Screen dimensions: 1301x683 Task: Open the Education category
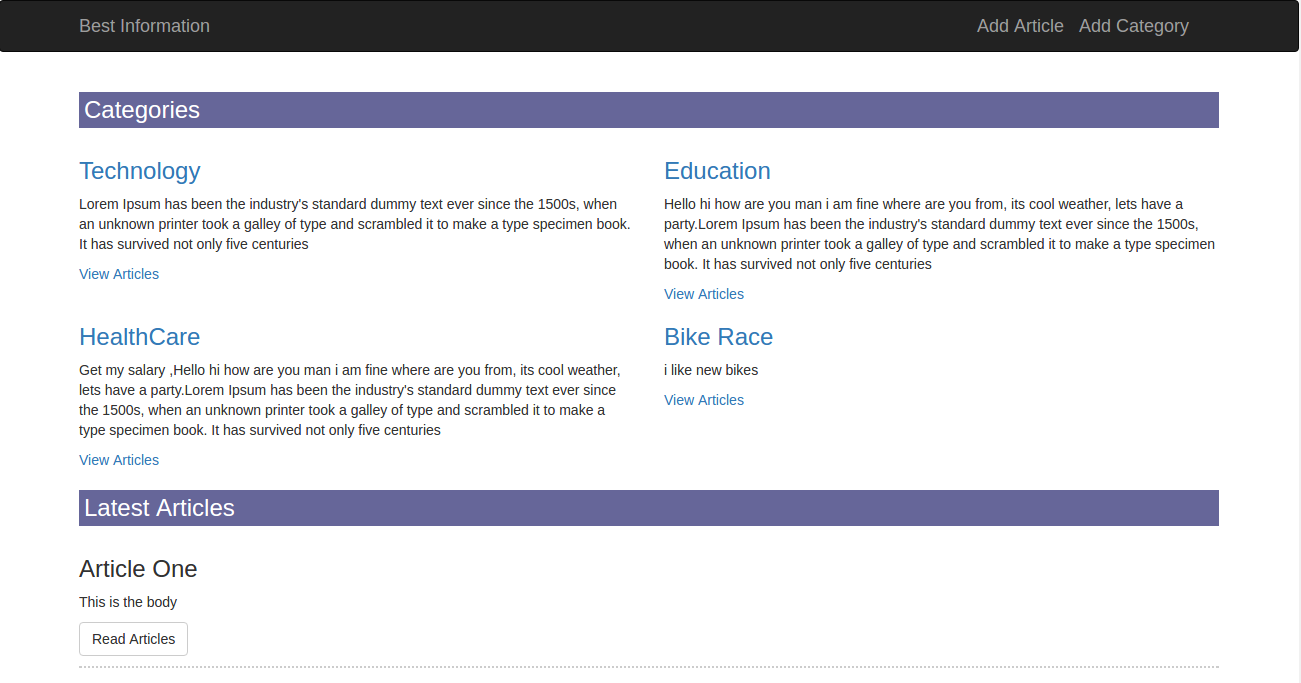[x=717, y=171]
